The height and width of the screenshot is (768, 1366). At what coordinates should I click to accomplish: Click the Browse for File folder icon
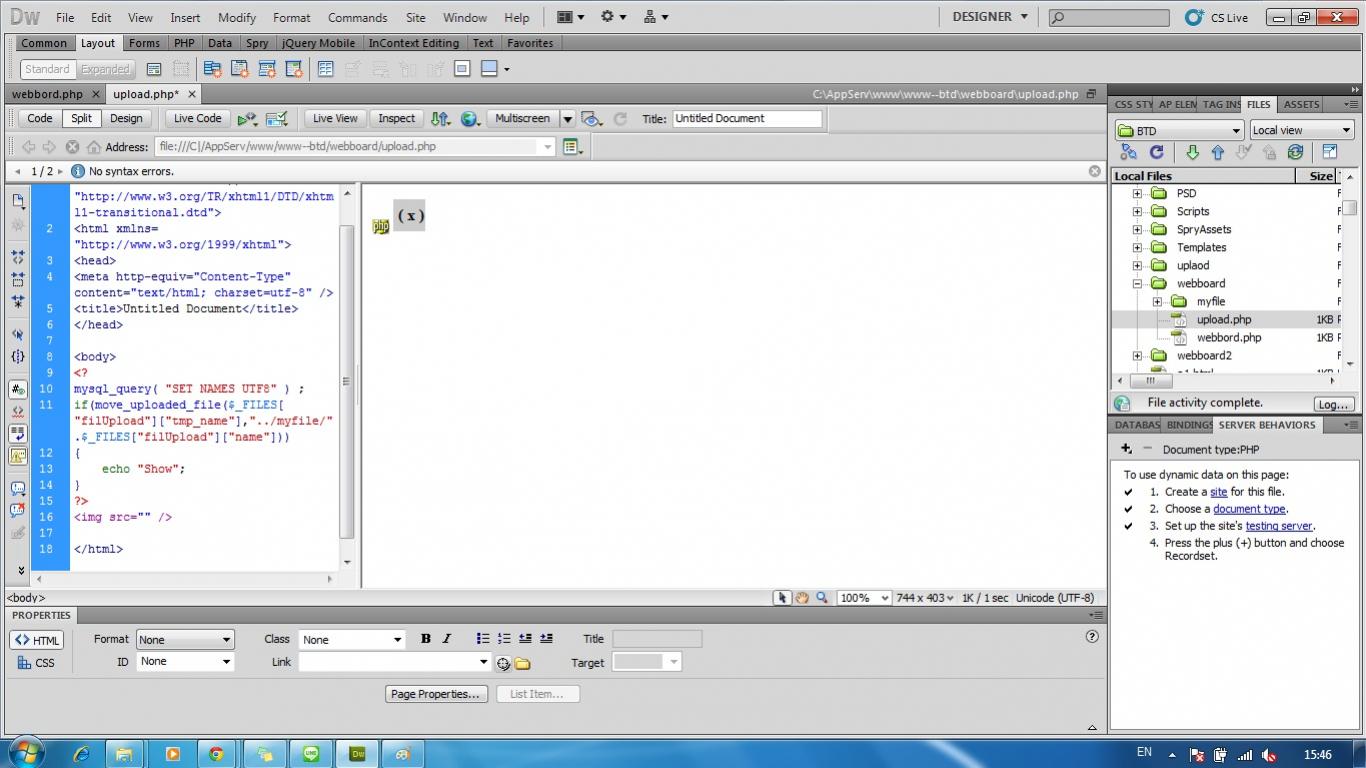tap(523, 663)
